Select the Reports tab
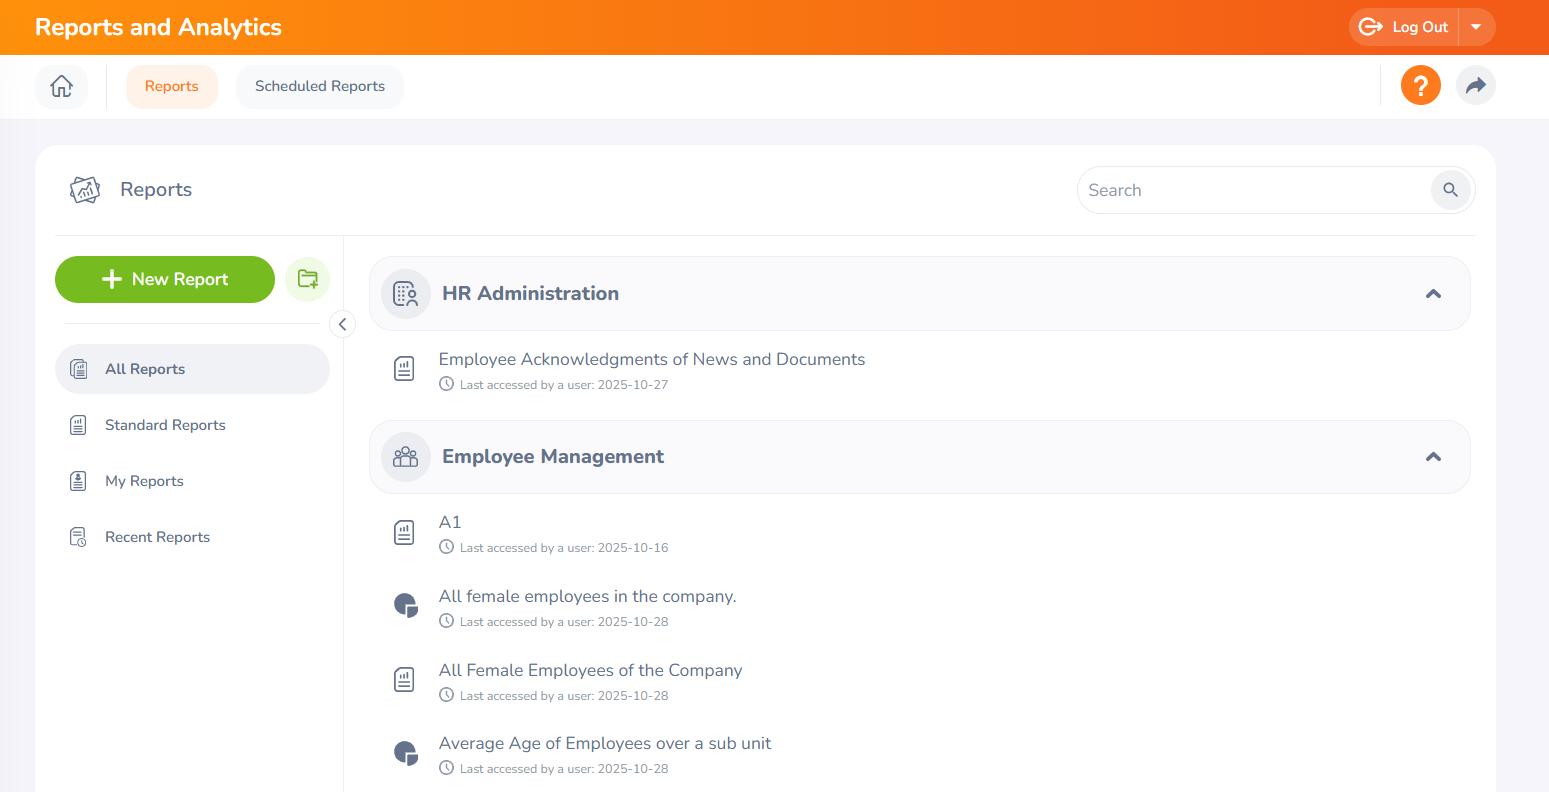Image resolution: width=1549 pixels, height=792 pixels. [x=171, y=86]
